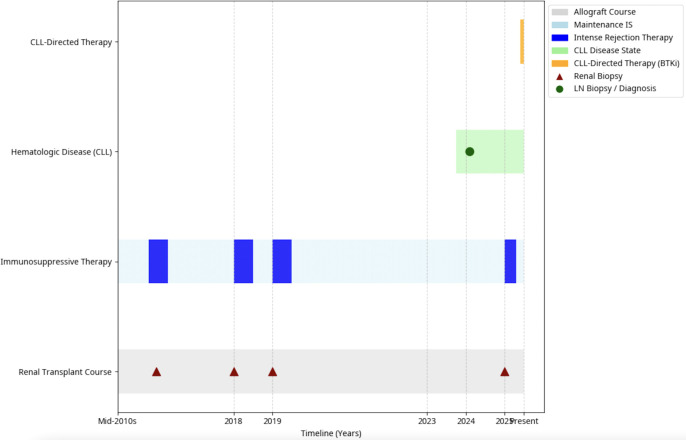This screenshot has width=686, height=440.
Task: Click the Maintenance IS light blue legend swatch
Action: 560,25
